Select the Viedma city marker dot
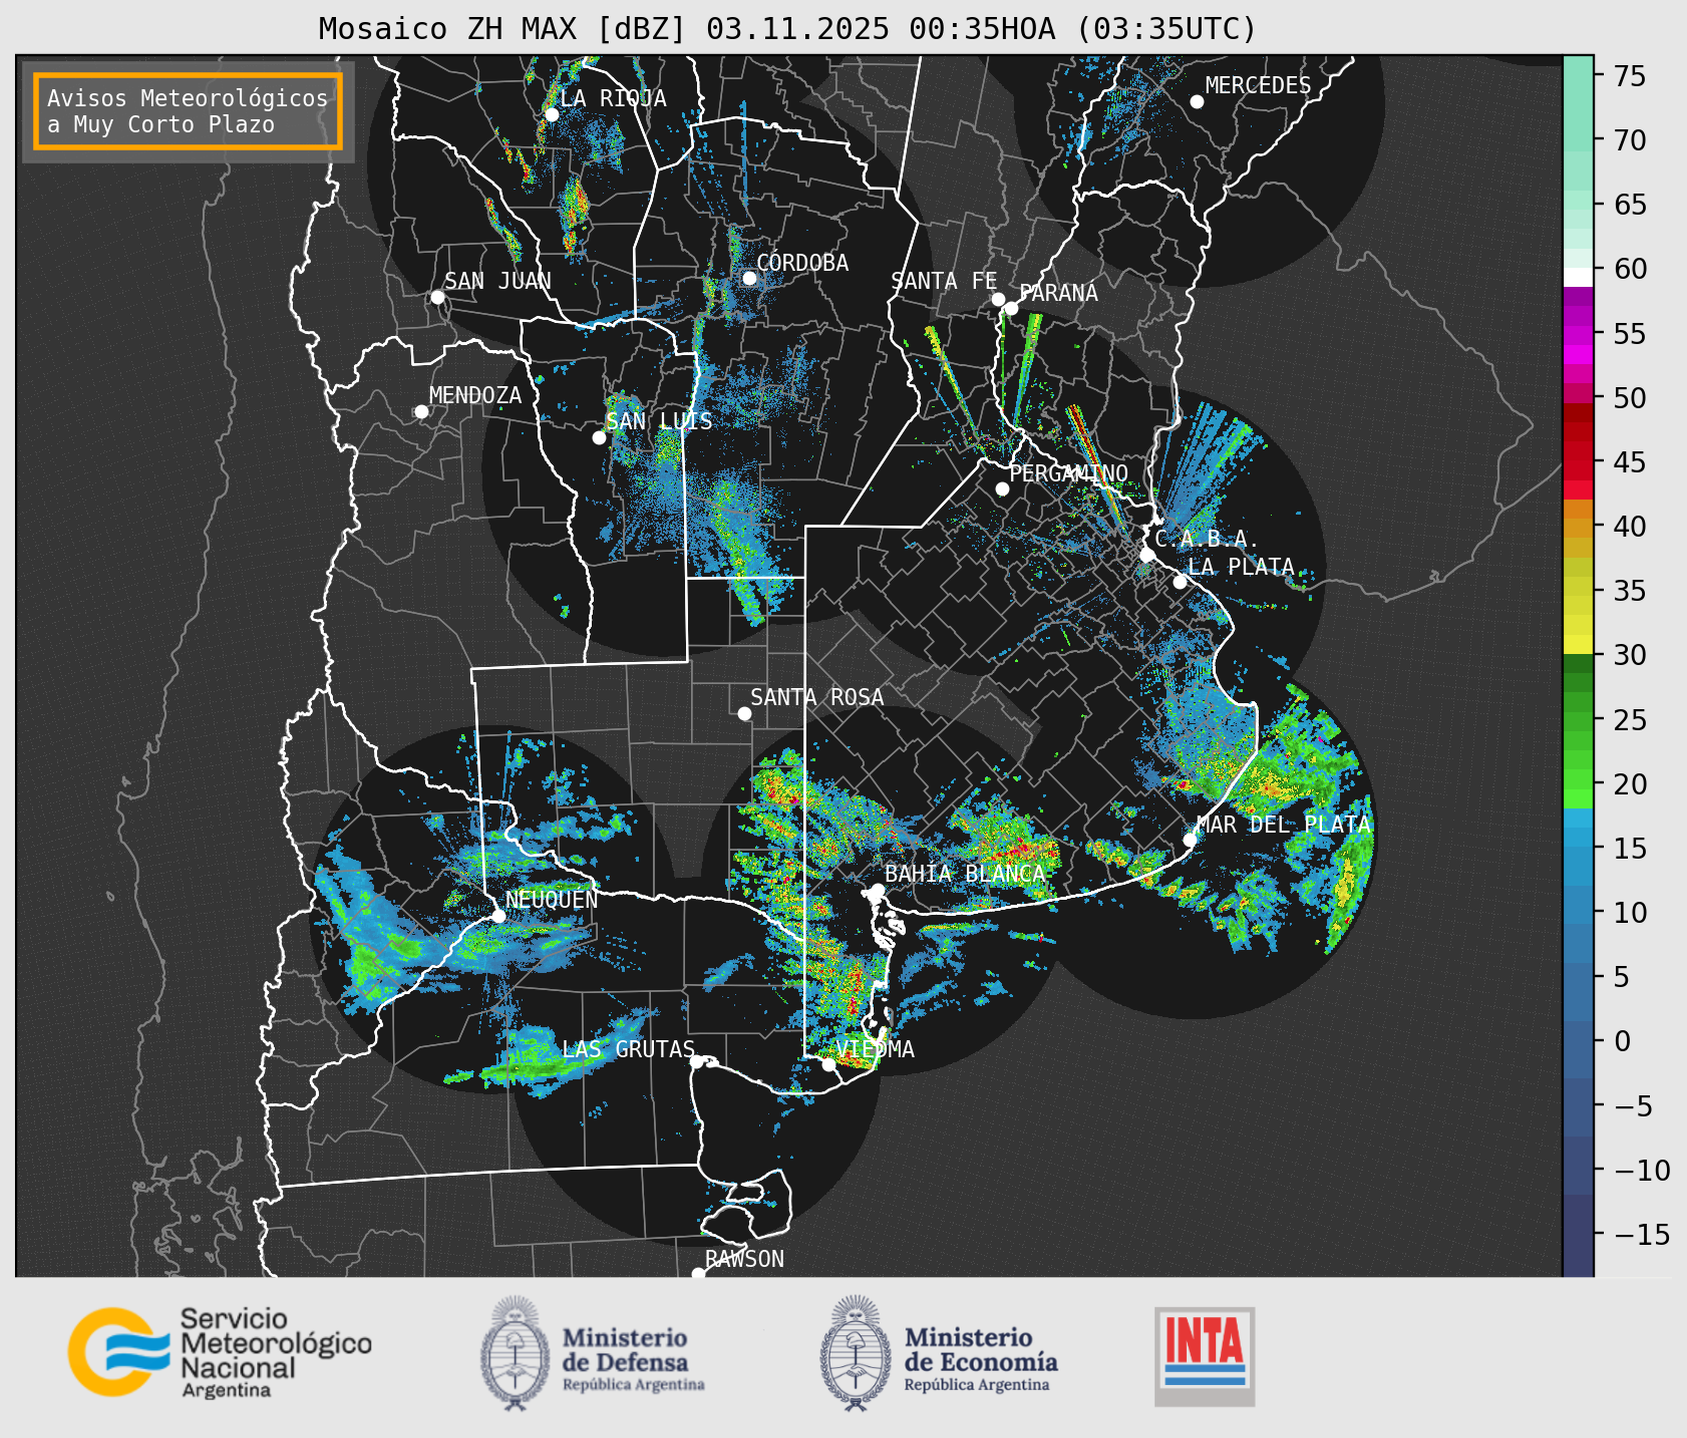1687x1438 pixels. 829,1064
